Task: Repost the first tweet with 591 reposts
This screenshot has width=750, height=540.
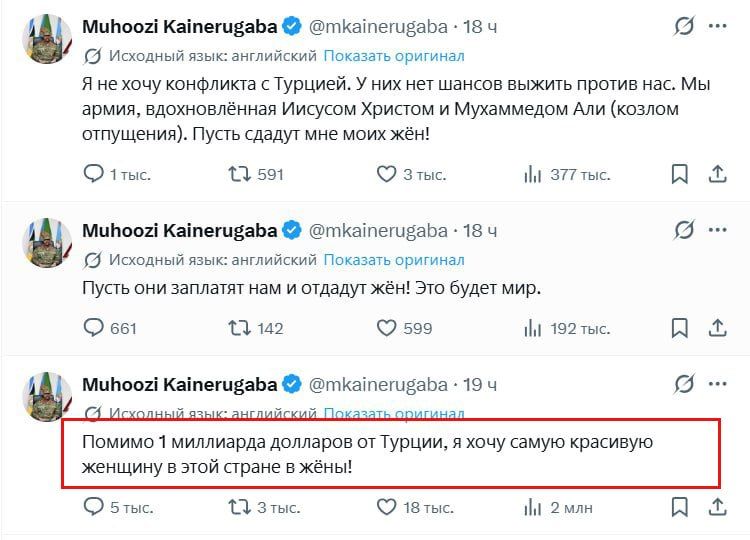Action: [x=240, y=174]
